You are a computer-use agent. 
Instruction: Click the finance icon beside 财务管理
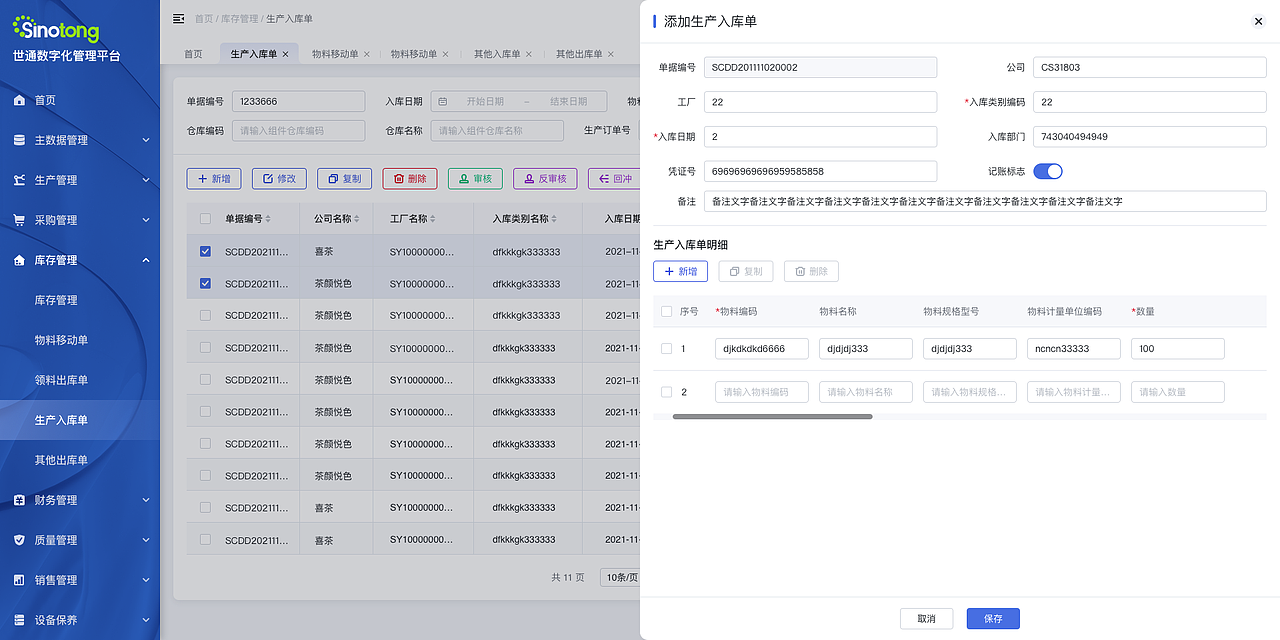tap(19, 500)
